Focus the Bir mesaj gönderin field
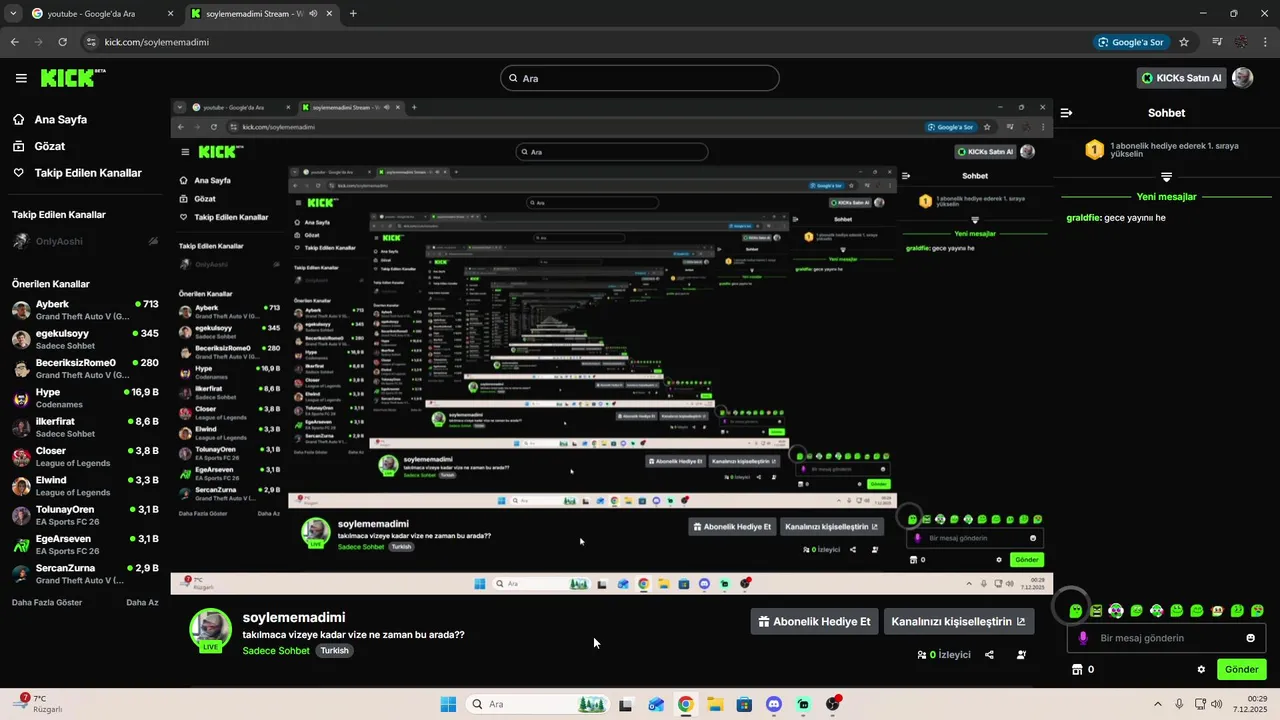Screen dimensions: 1280x720 coord(1166,638)
